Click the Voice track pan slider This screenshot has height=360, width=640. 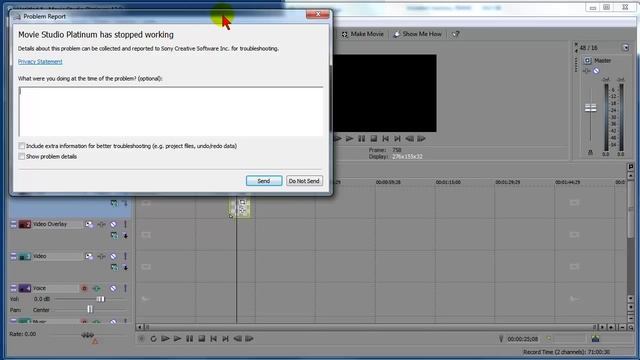90,310
